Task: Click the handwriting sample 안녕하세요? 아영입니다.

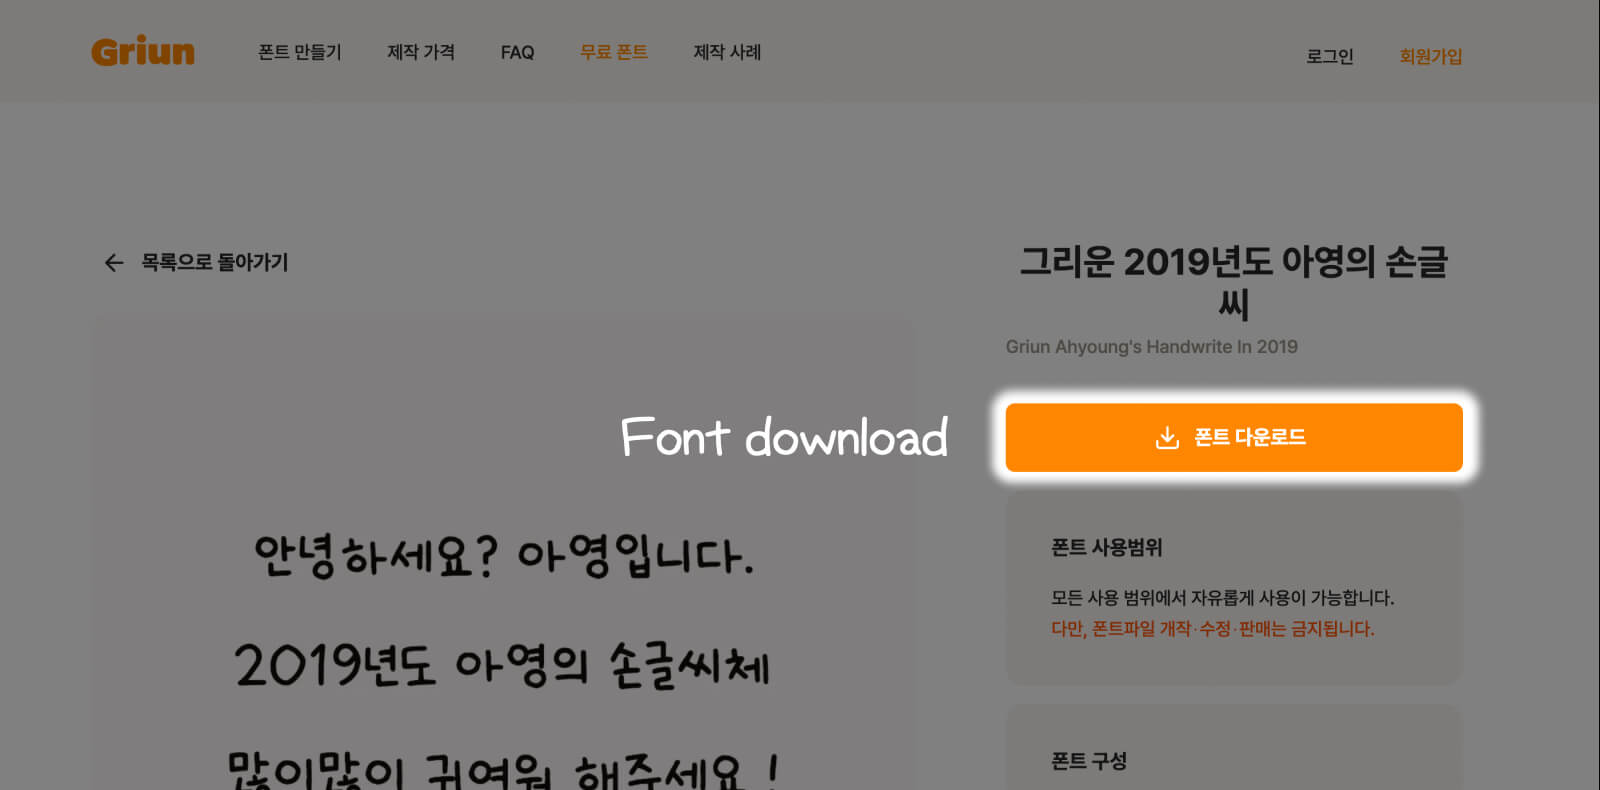Action: (504, 555)
